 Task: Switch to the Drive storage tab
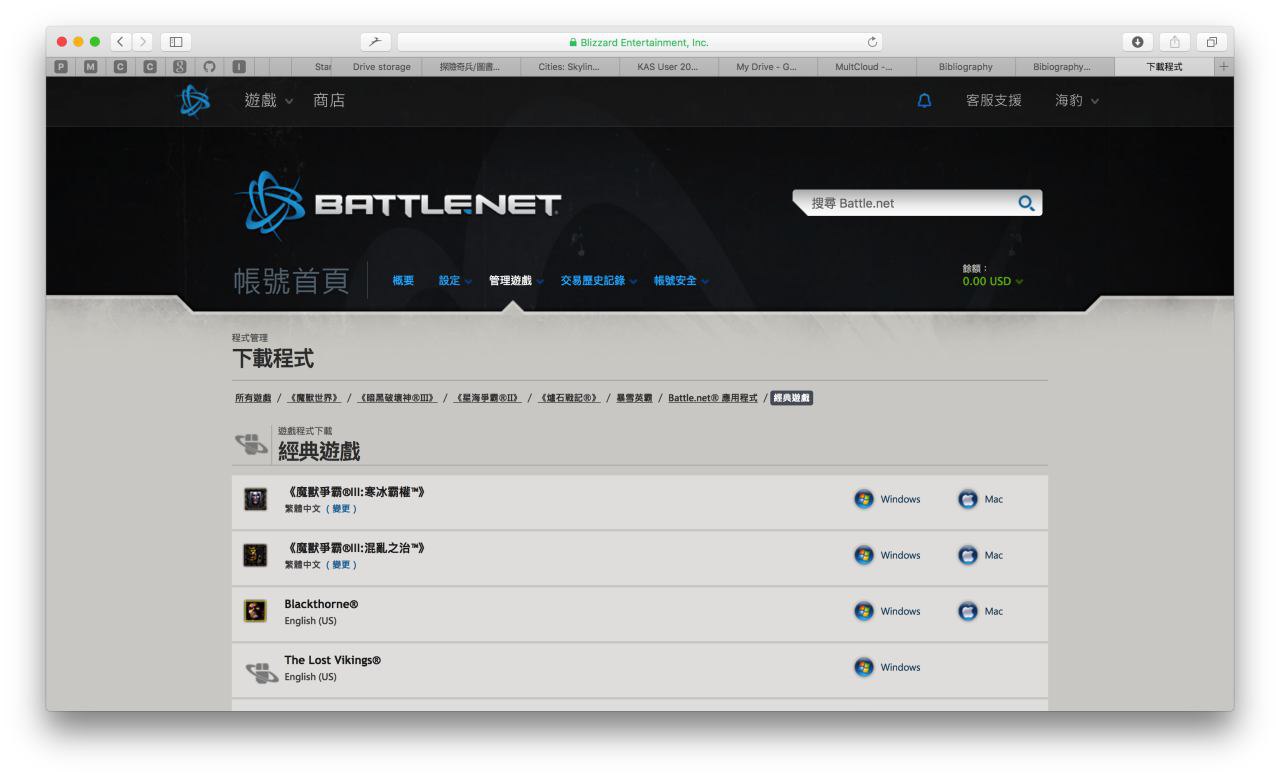(x=382, y=67)
